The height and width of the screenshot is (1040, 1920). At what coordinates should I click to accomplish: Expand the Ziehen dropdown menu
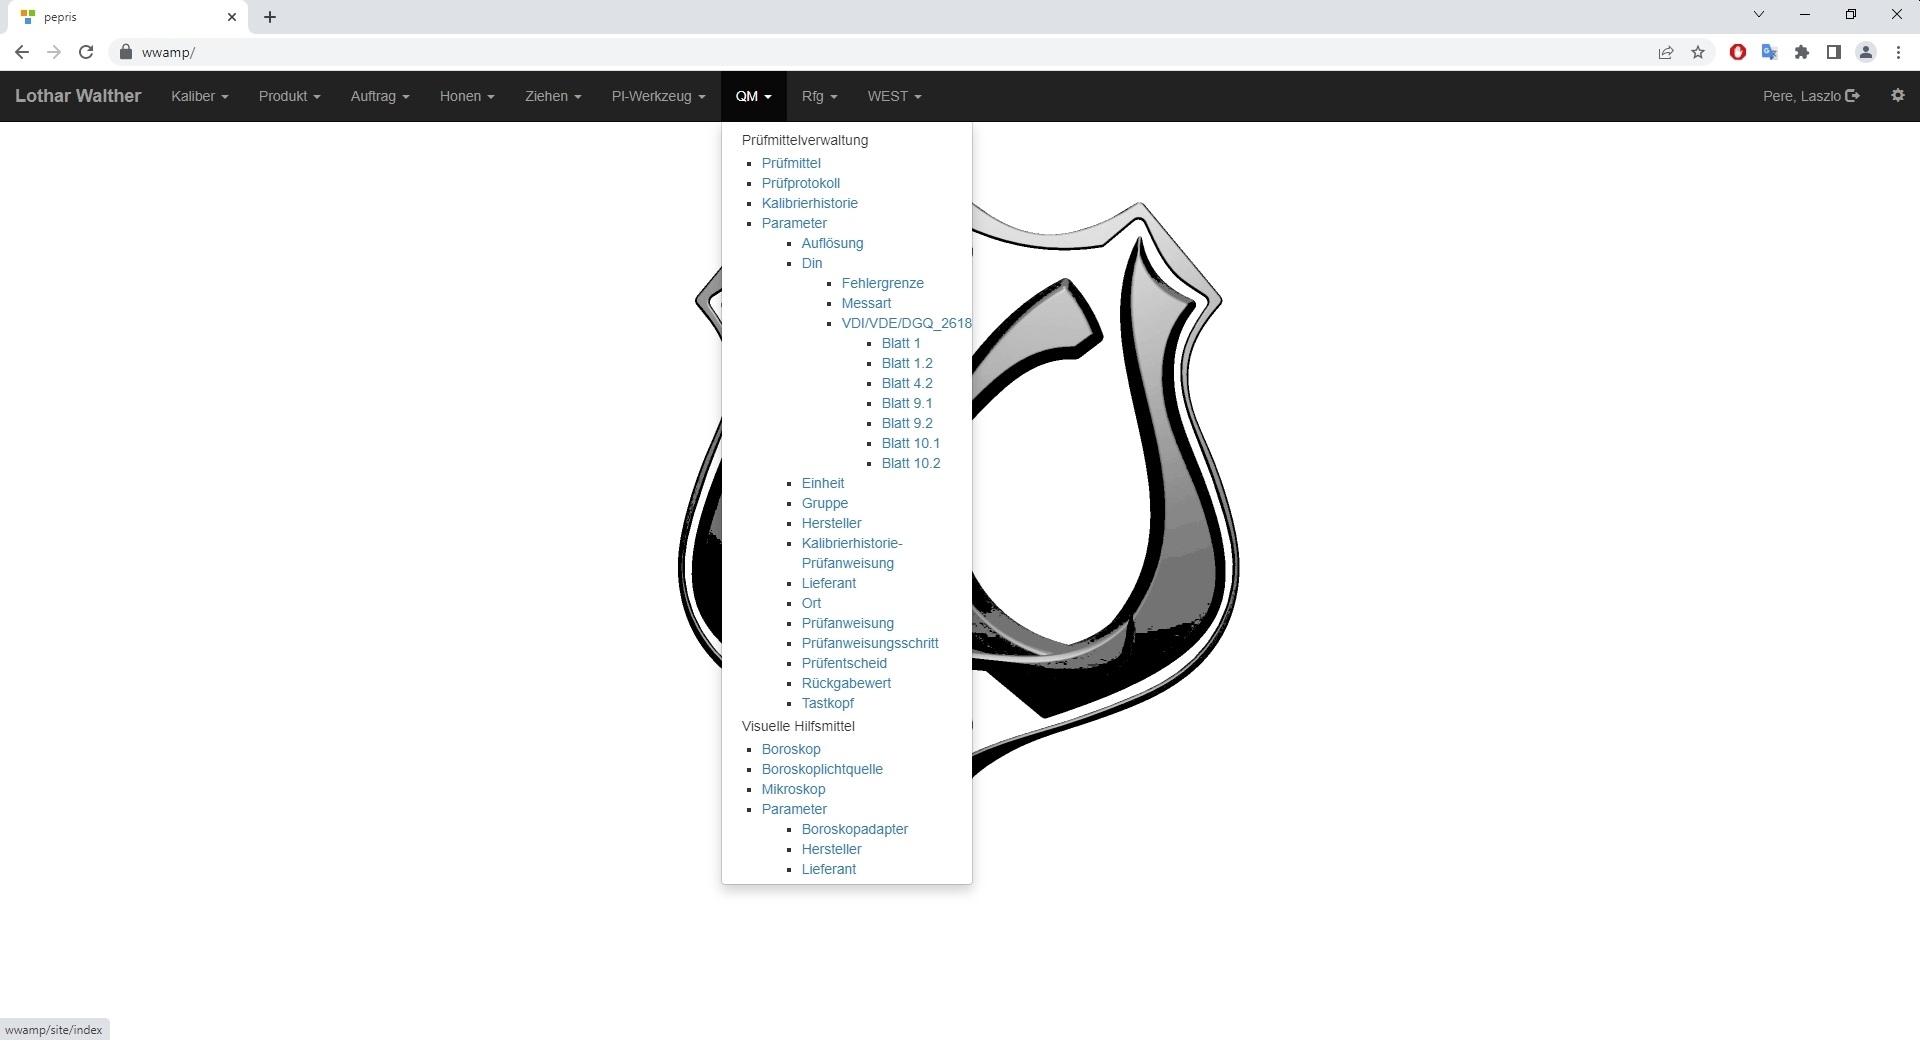(x=553, y=96)
